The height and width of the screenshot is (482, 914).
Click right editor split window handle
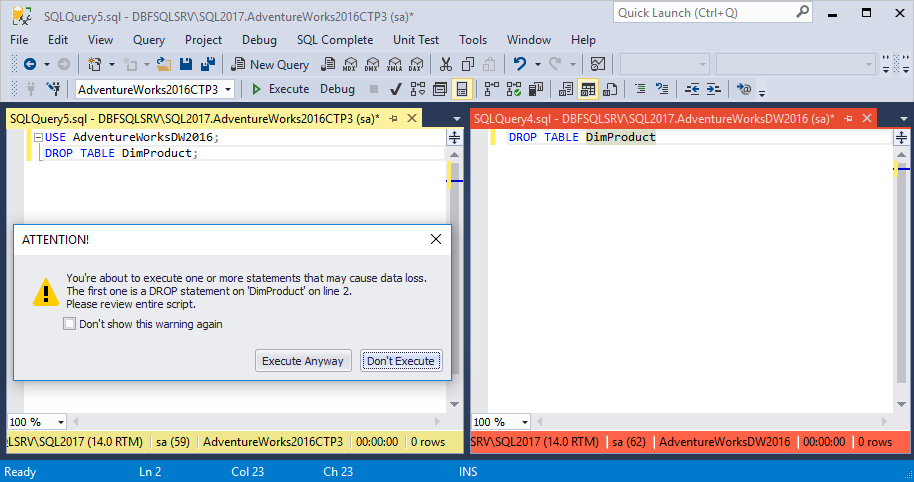tap(901, 137)
